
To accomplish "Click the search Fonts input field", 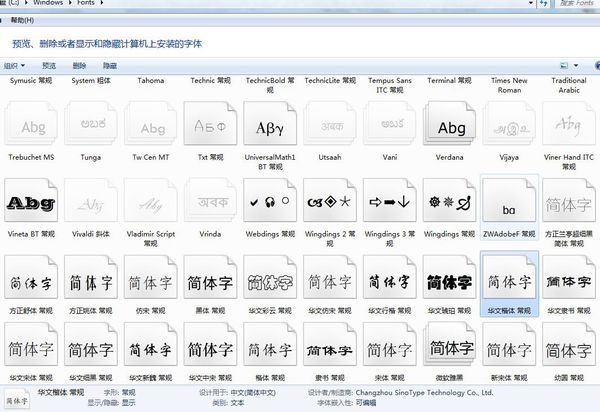I will (577, 3).
